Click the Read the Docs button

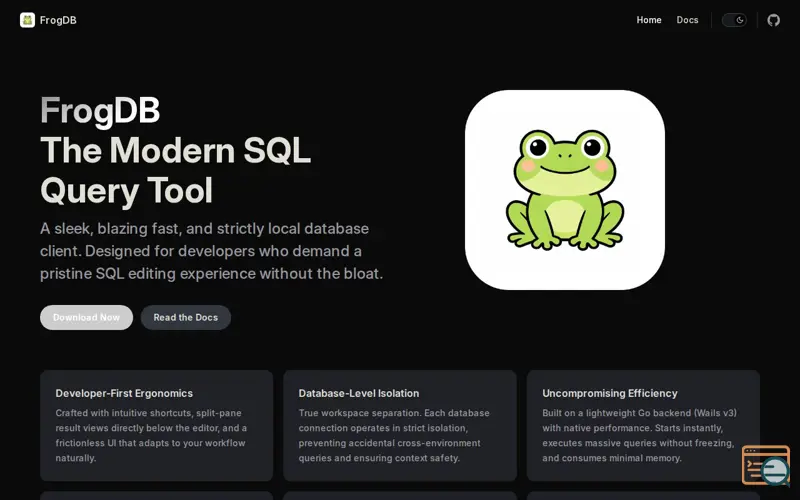click(x=186, y=317)
